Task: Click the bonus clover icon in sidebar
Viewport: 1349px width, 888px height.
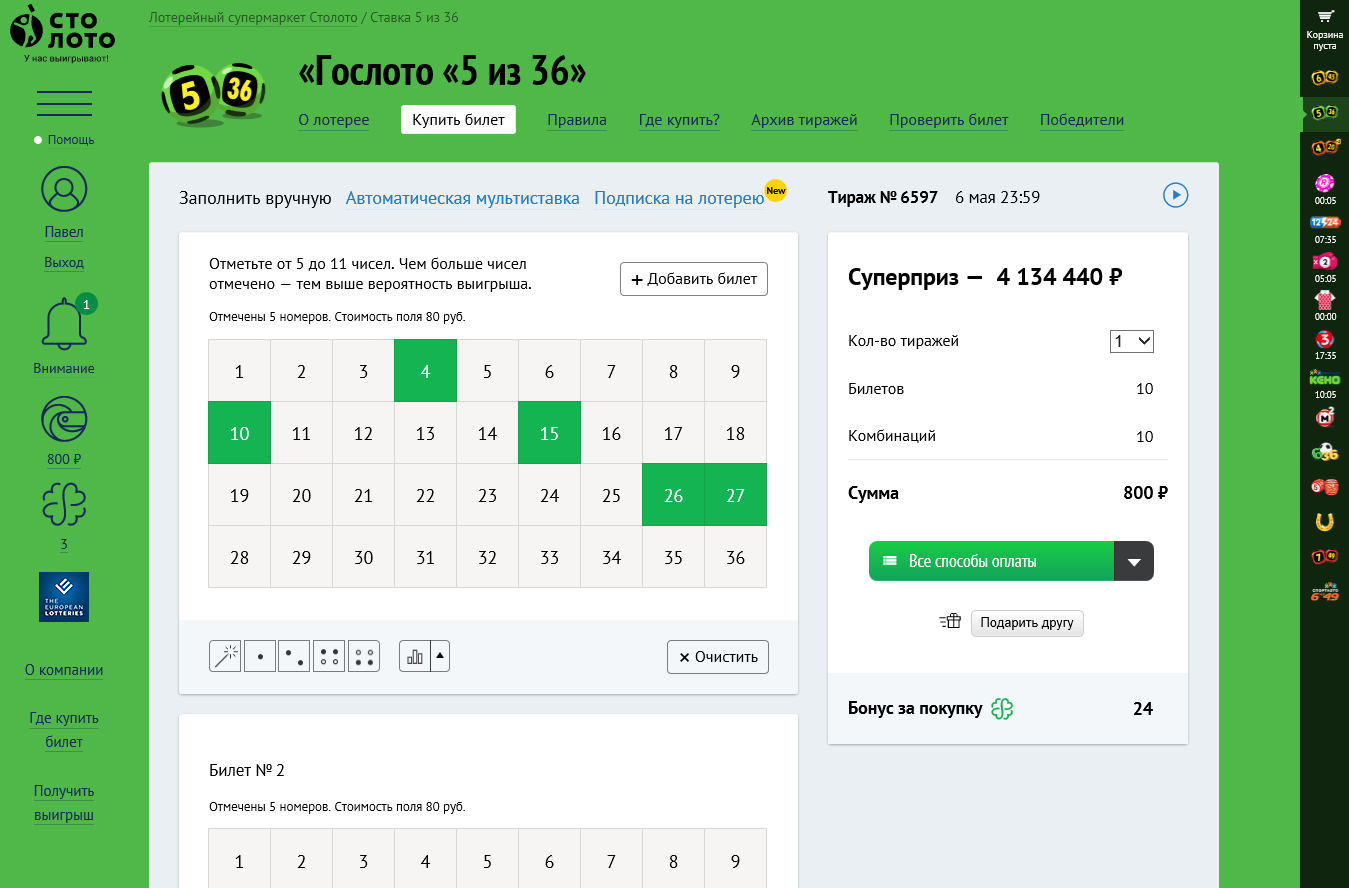Action: (x=64, y=505)
